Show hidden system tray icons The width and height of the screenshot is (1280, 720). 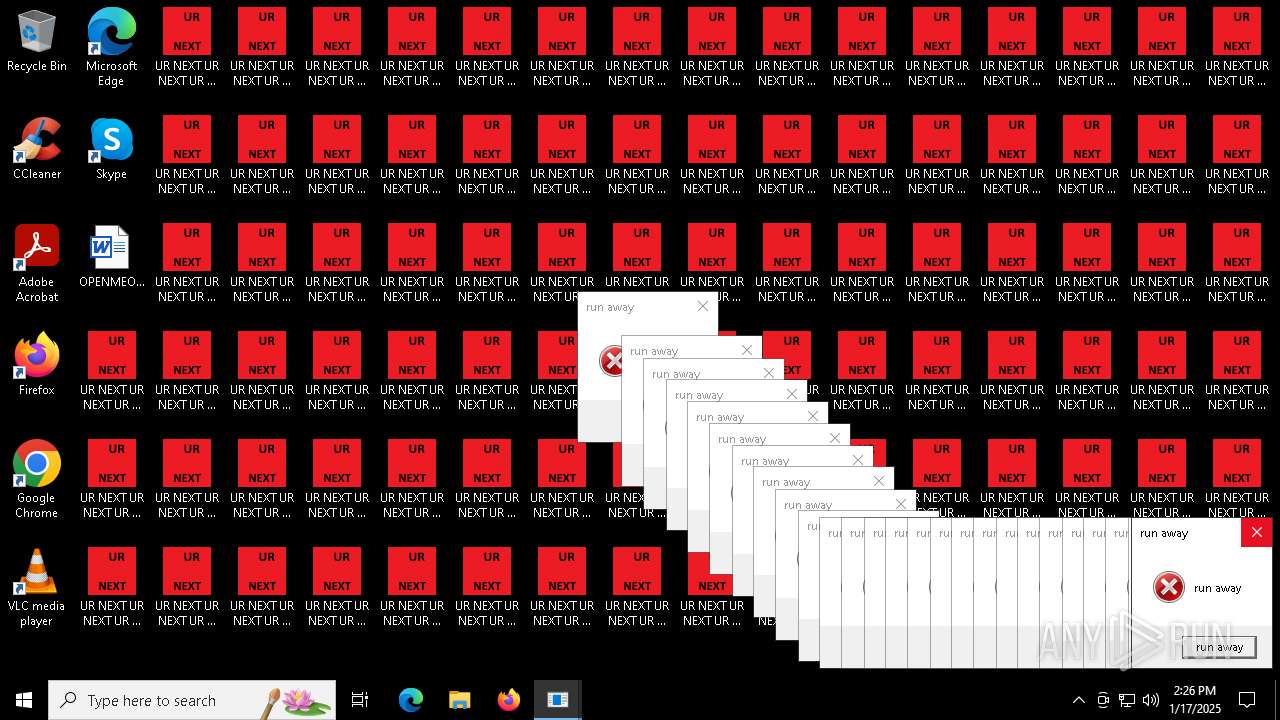point(1078,700)
